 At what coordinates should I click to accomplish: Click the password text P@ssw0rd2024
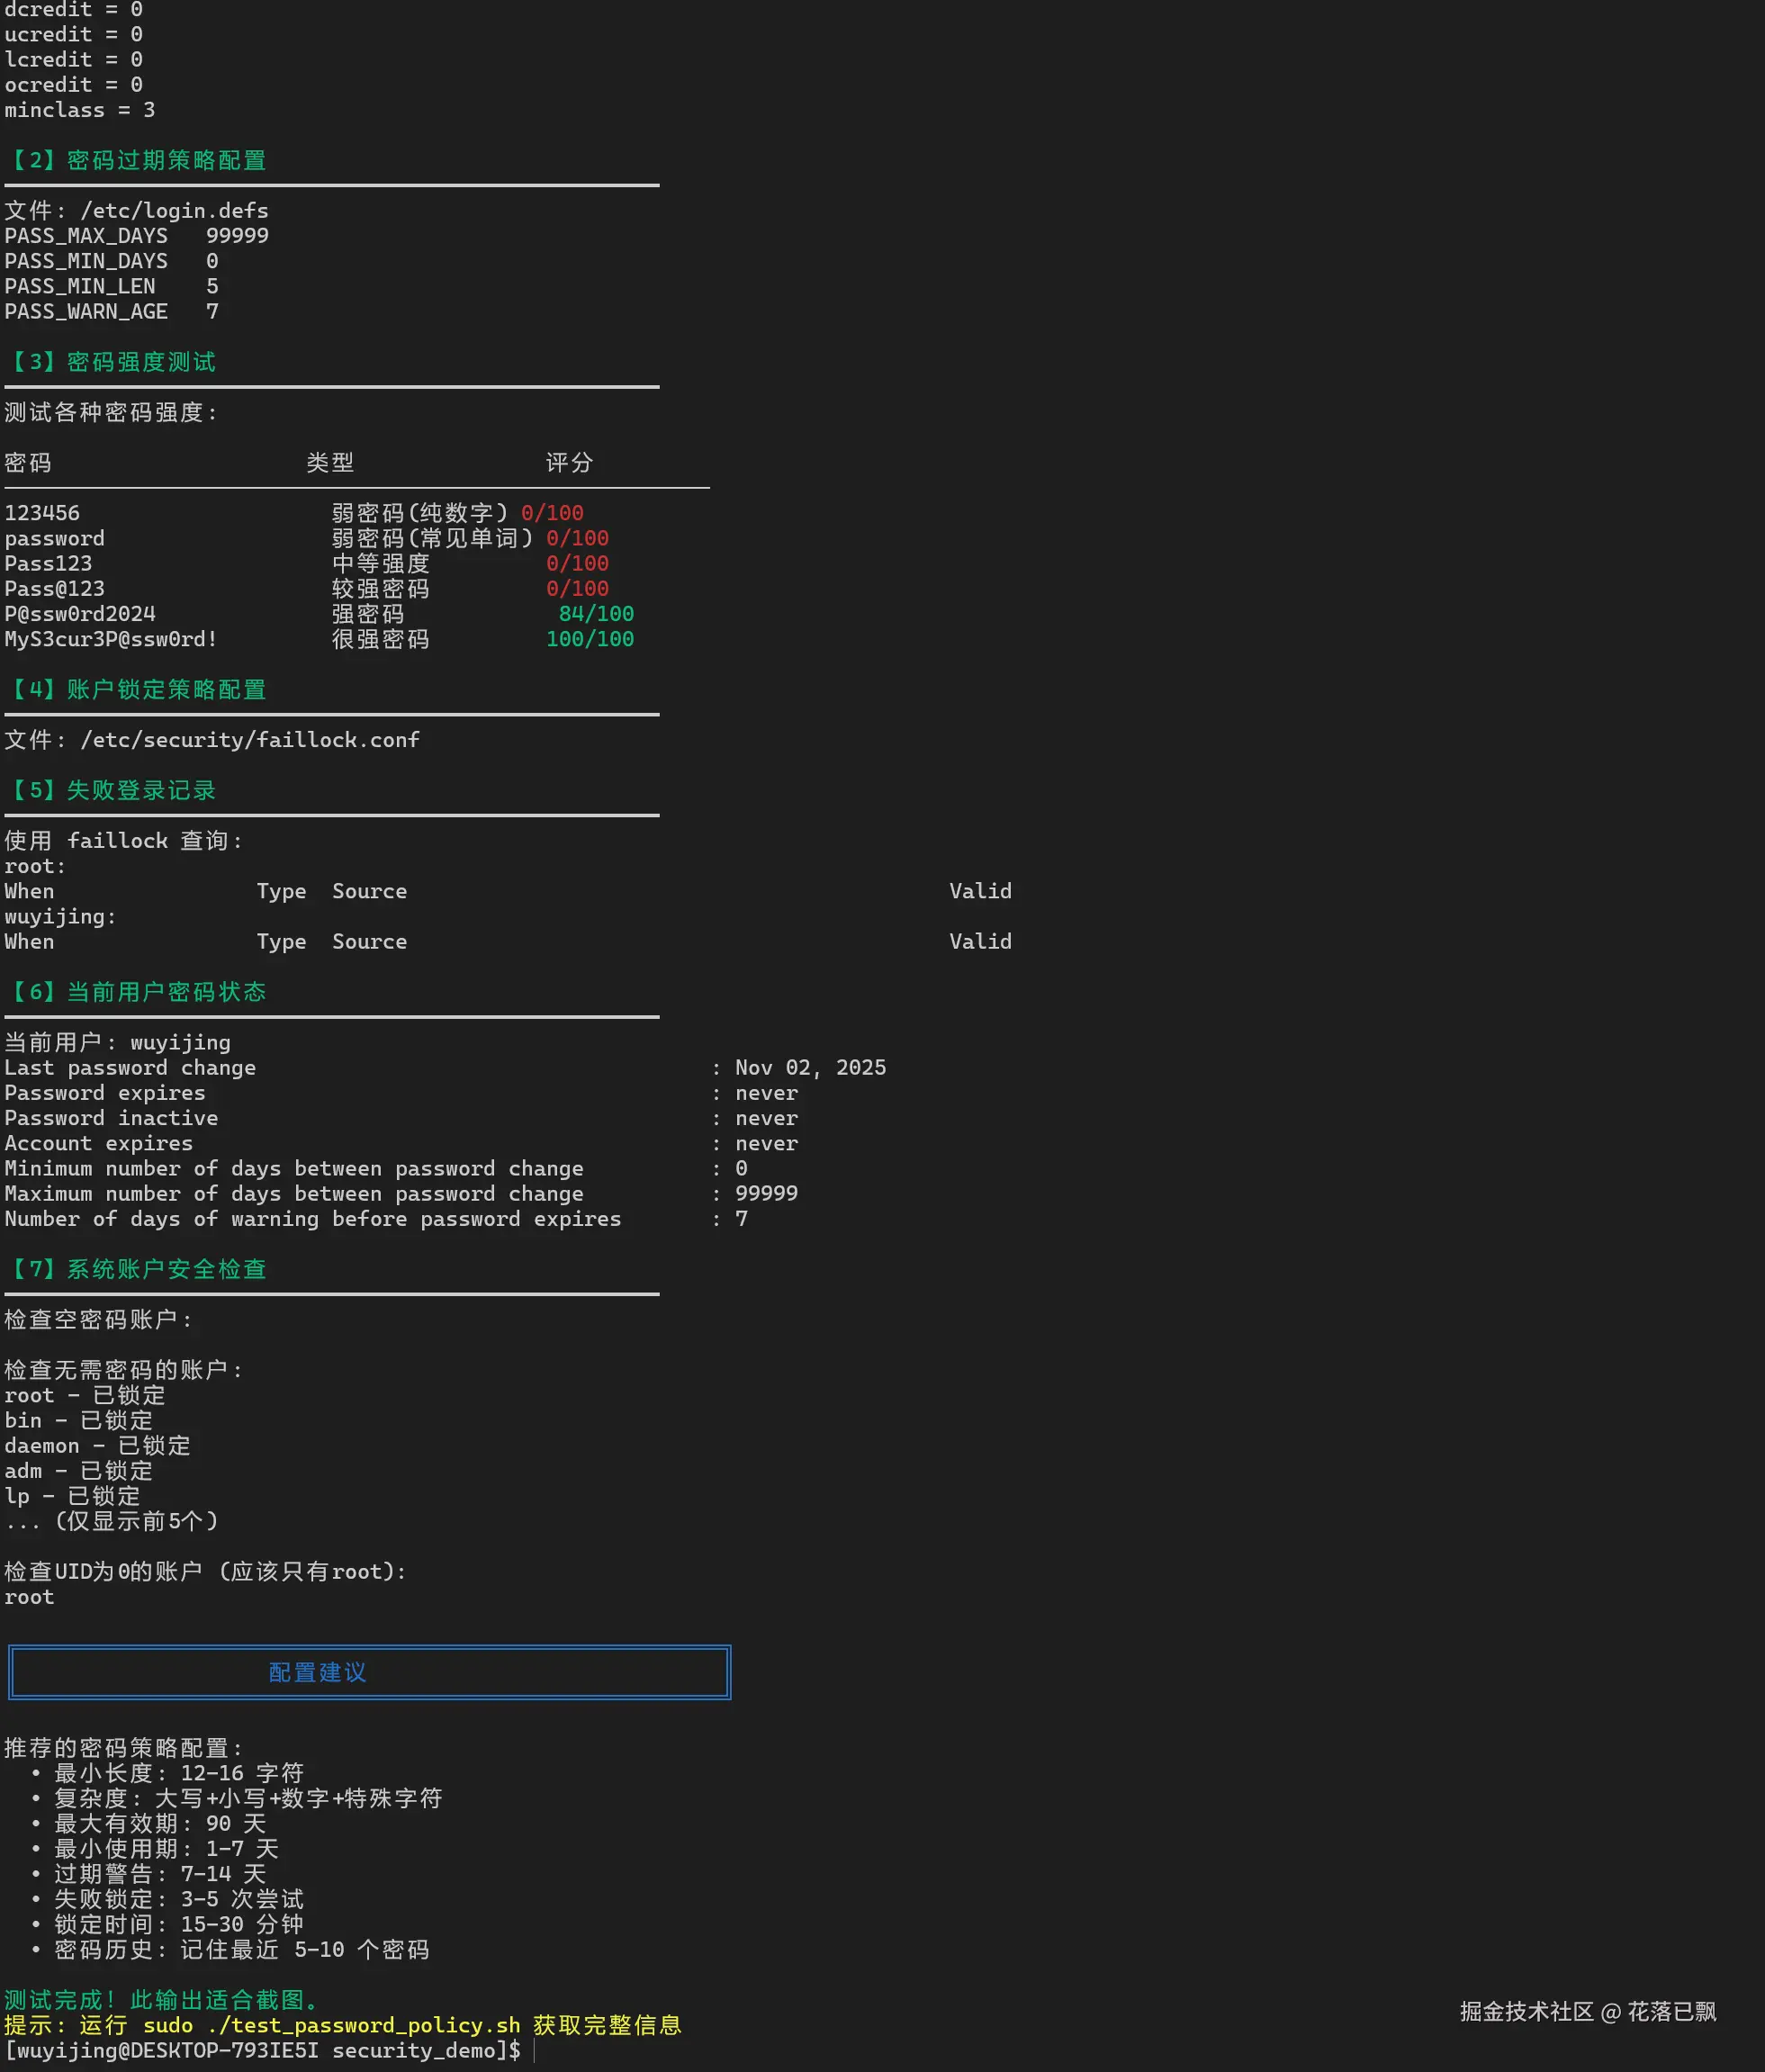pyautogui.click(x=80, y=614)
